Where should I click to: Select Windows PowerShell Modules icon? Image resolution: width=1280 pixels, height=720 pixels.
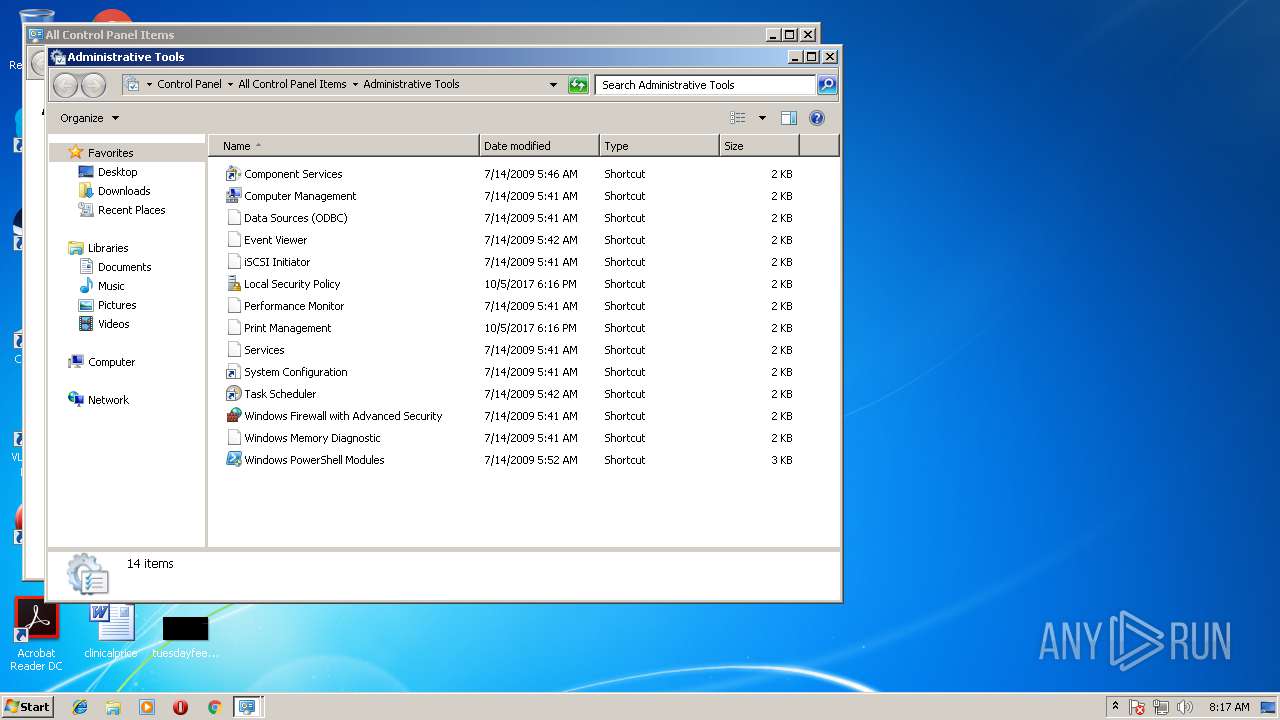(x=233, y=460)
